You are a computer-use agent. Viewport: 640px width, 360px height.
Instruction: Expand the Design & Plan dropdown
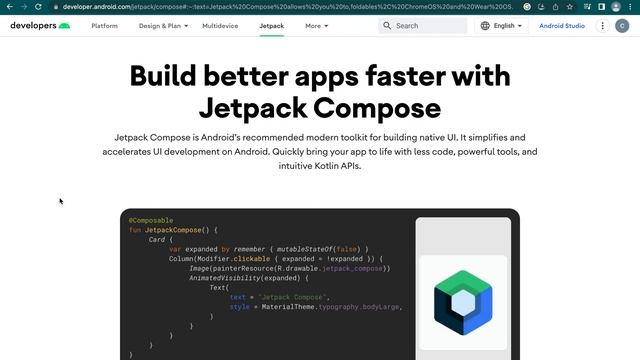(163, 26)
